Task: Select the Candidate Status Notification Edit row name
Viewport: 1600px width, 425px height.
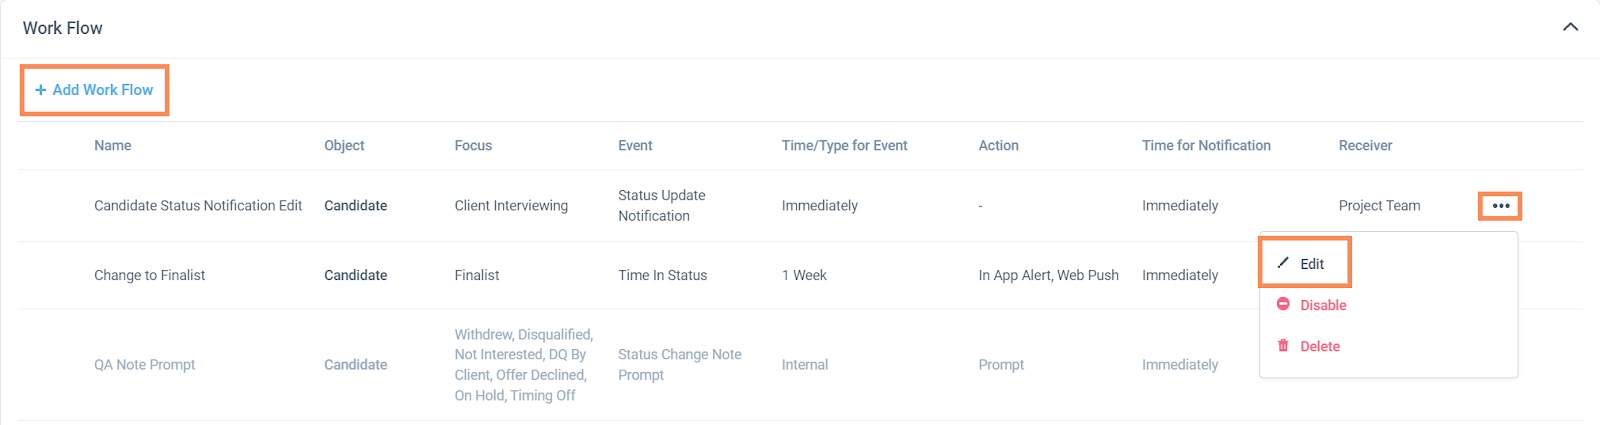Action: [198, 205]
